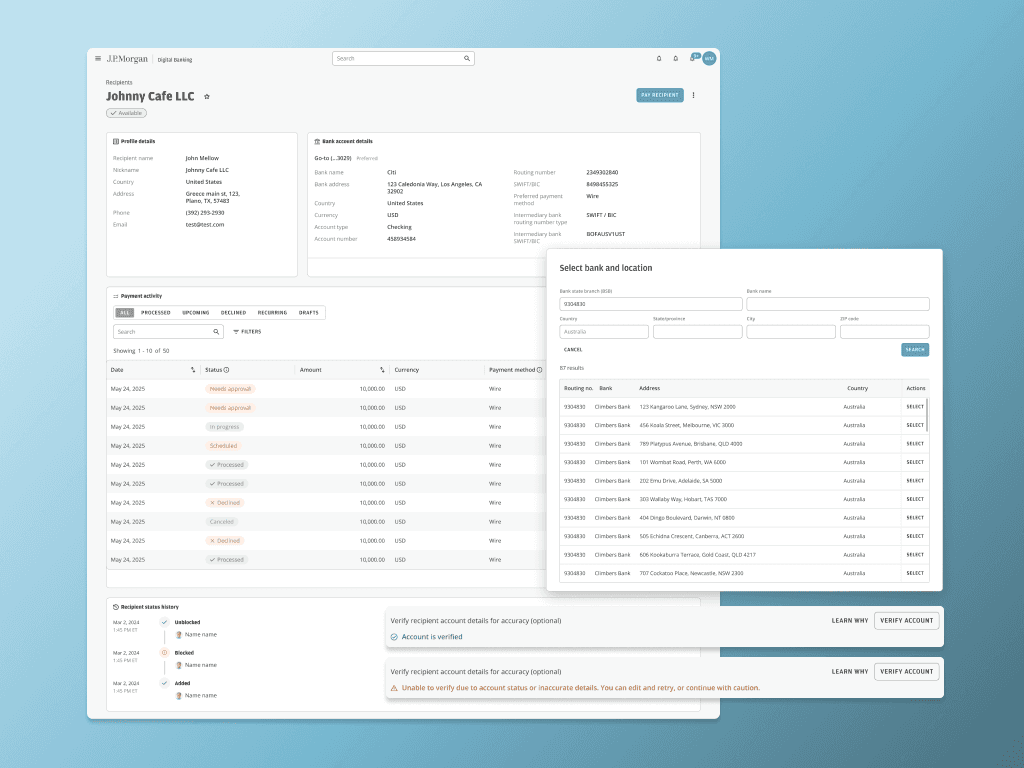Select bank at 456 Koala Street, Melbourne
Image resolution: width=1024 pixels, height=768 pixels.
click(915, 425)
